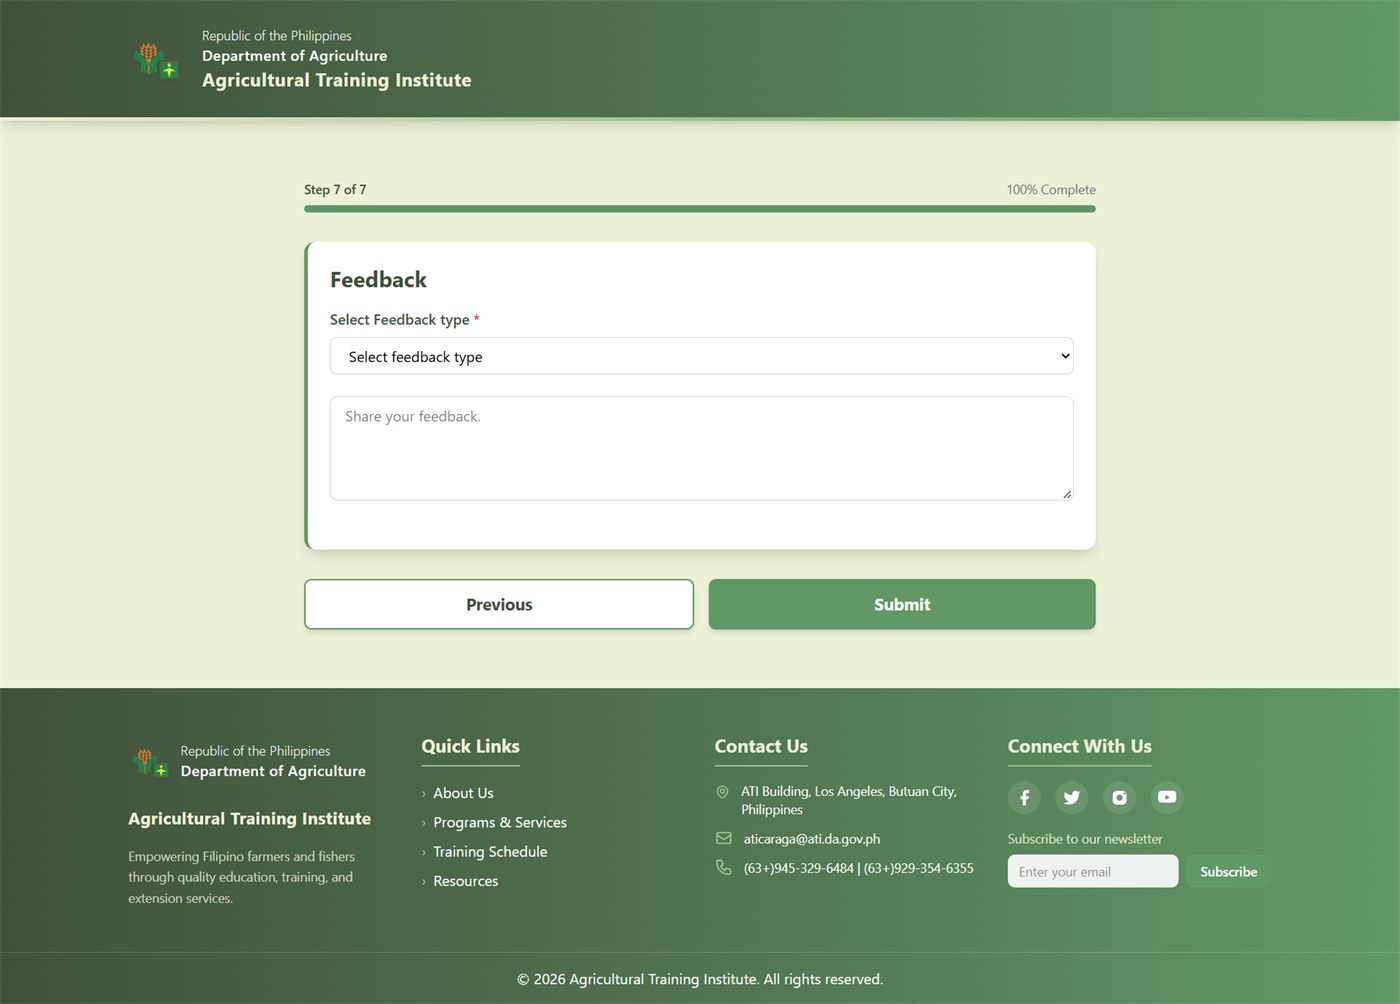Click the newsletter Enter your email field
Screen dimensions: 1400x1004
1093,871
